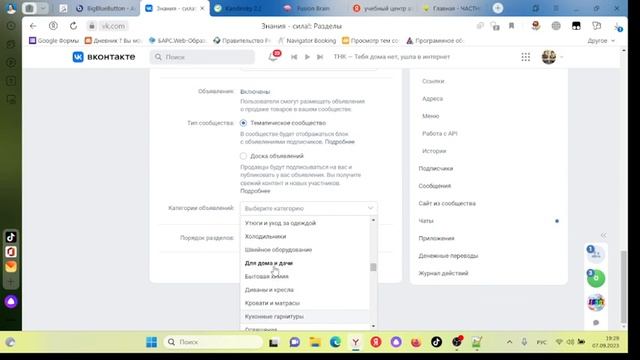
Task: Open Подробнее link under Доска объявлений
Action: tap(255, 191)
